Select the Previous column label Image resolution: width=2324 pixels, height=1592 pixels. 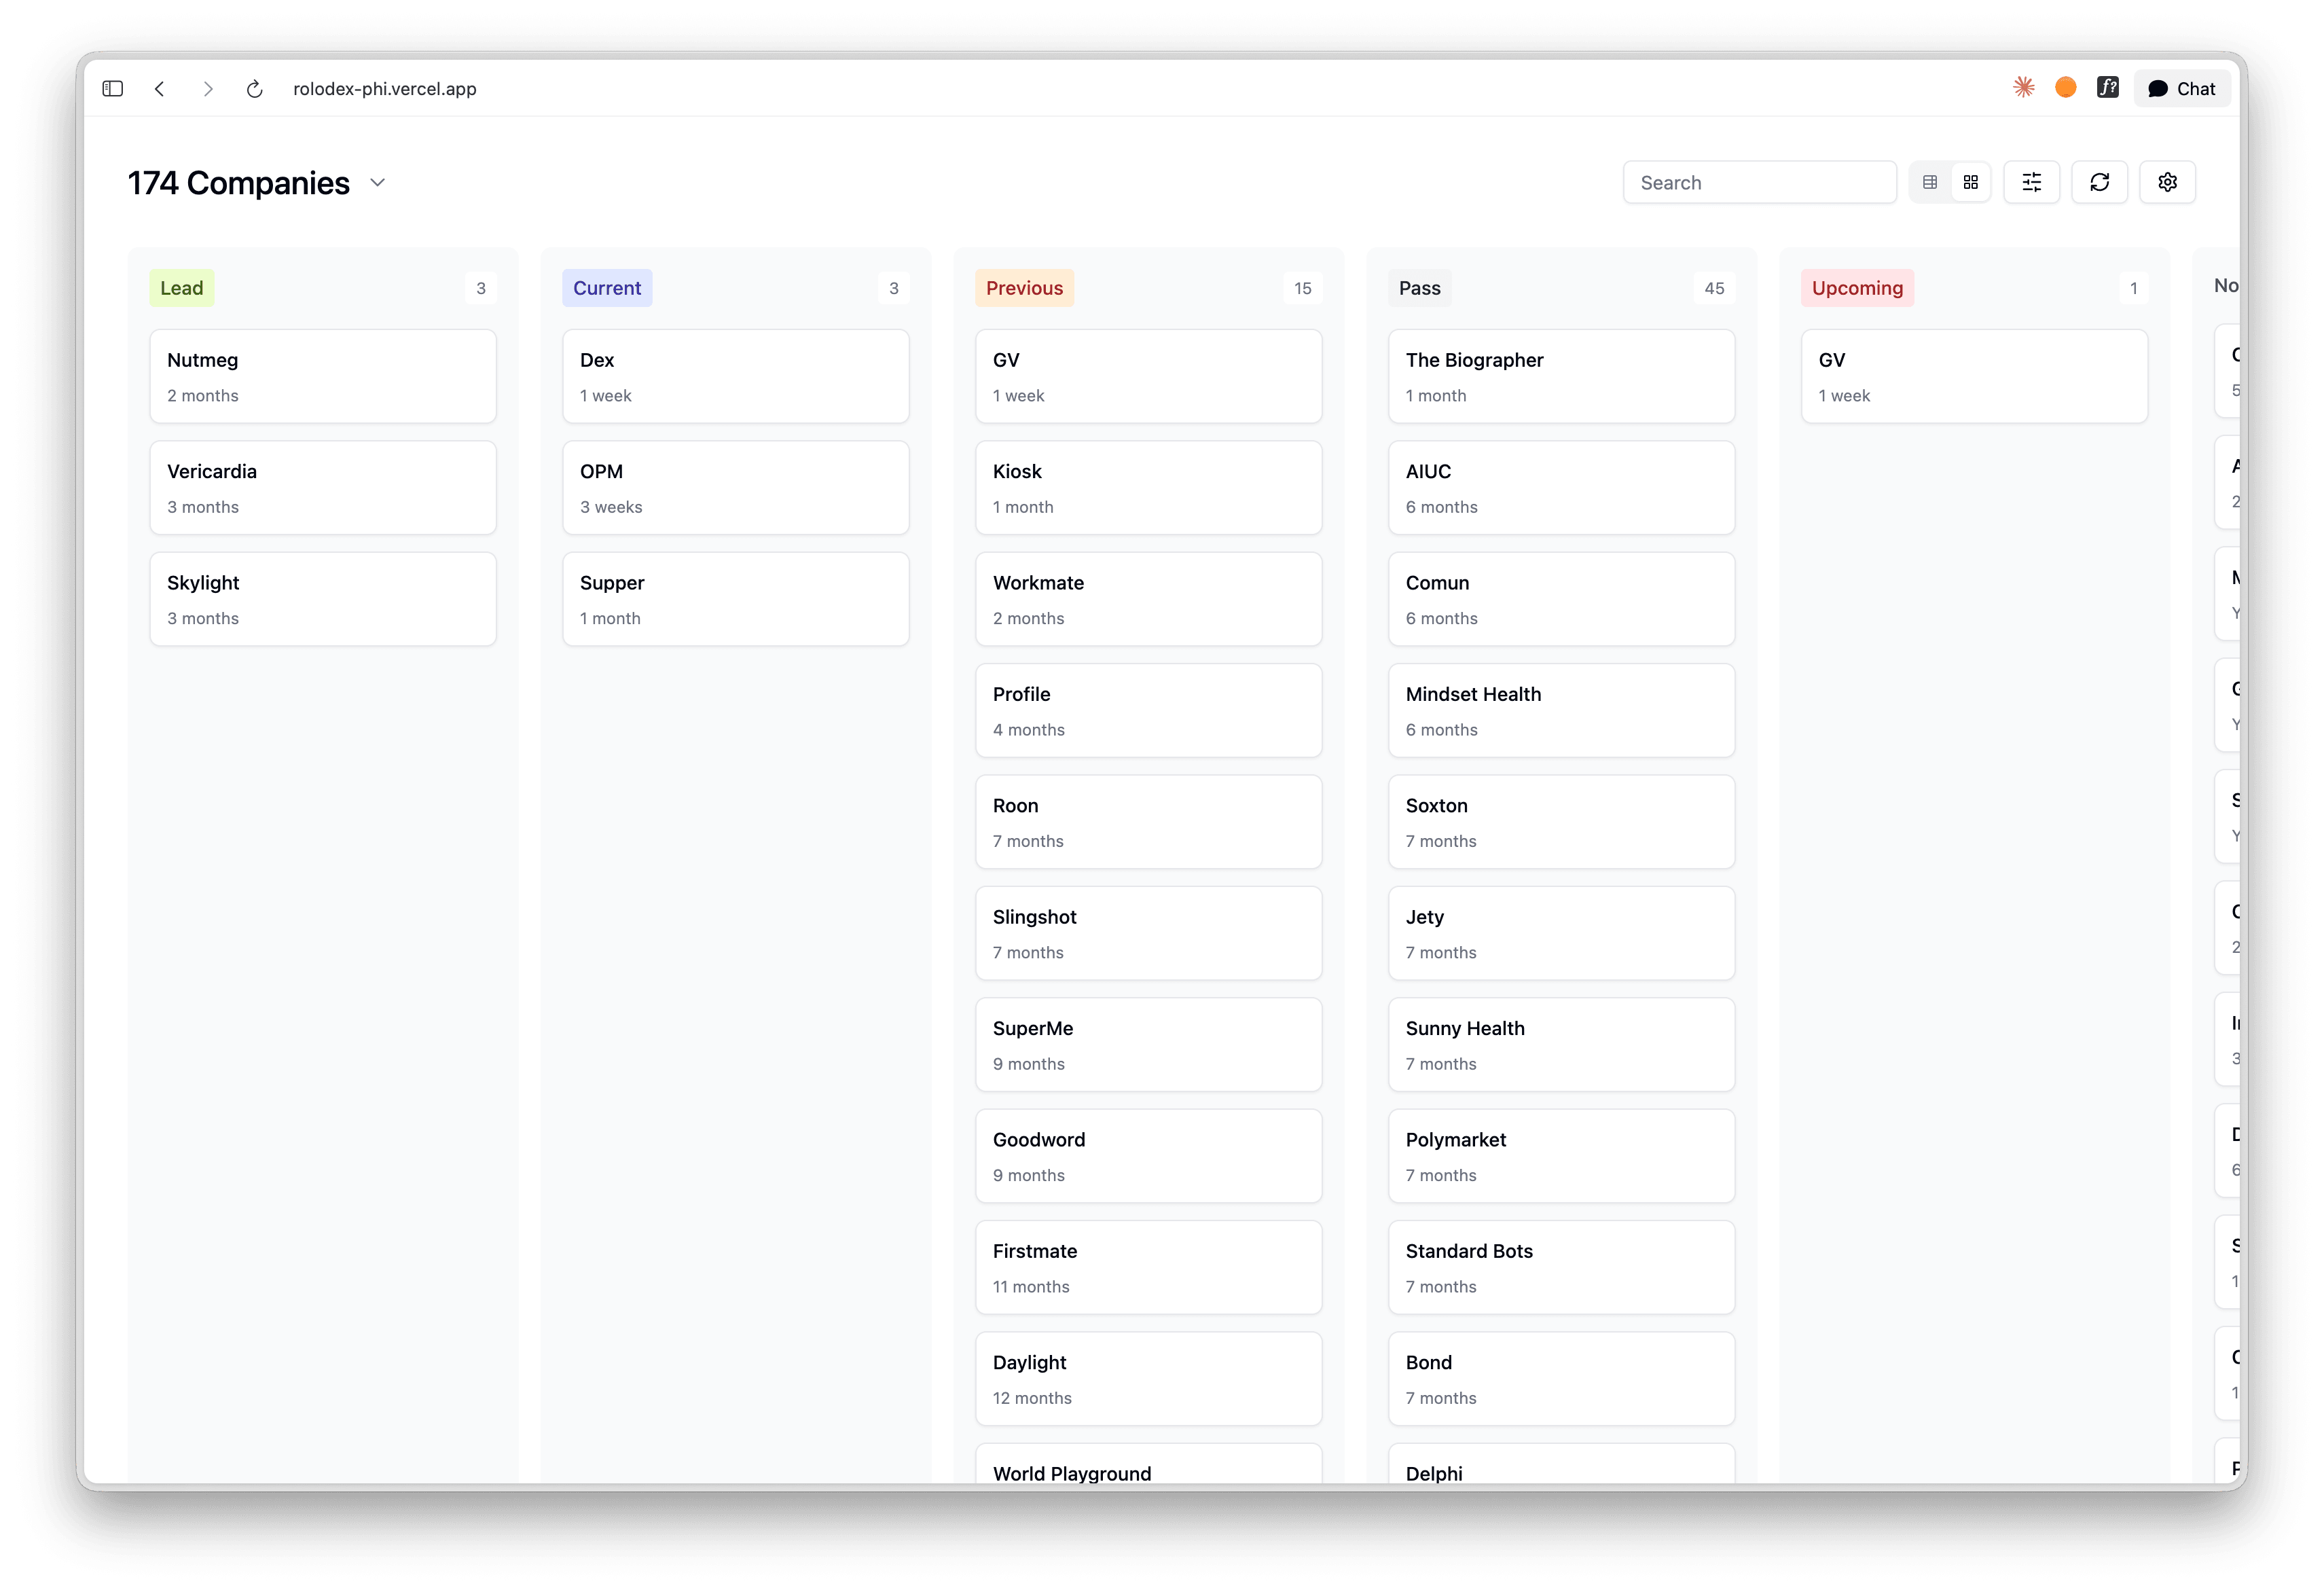tap(1025, 288)
